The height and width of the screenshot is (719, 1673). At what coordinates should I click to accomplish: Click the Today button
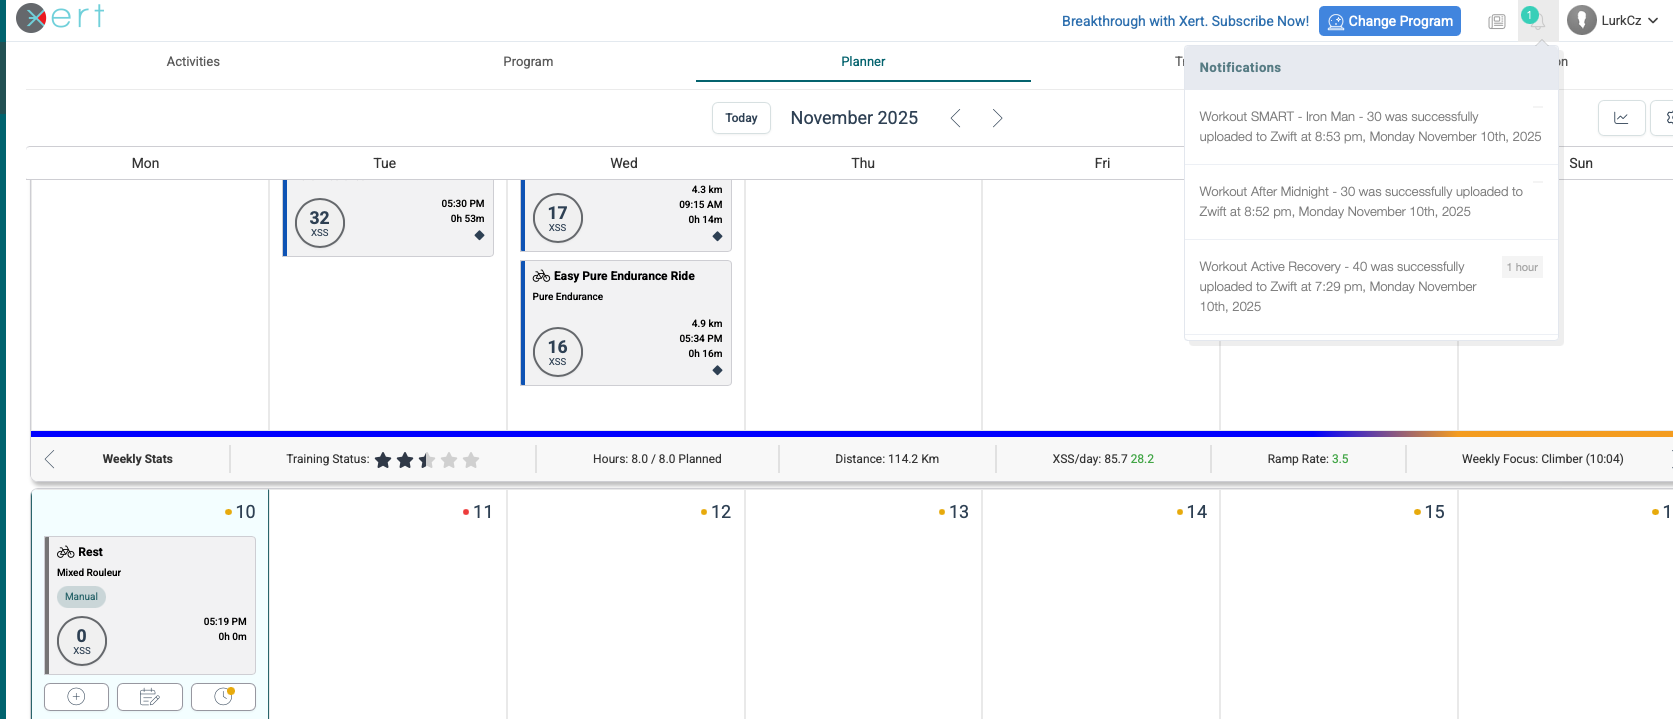tap(741, 118)
